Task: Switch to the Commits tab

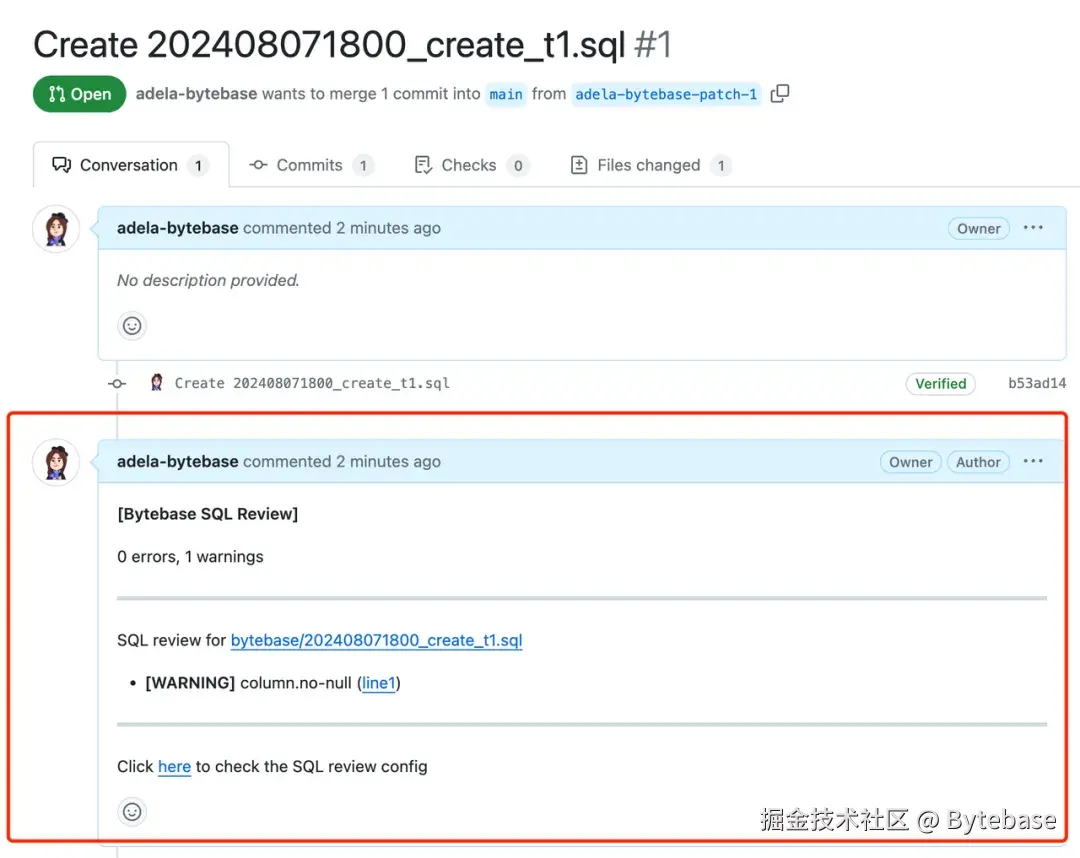Action: (311, 165)
